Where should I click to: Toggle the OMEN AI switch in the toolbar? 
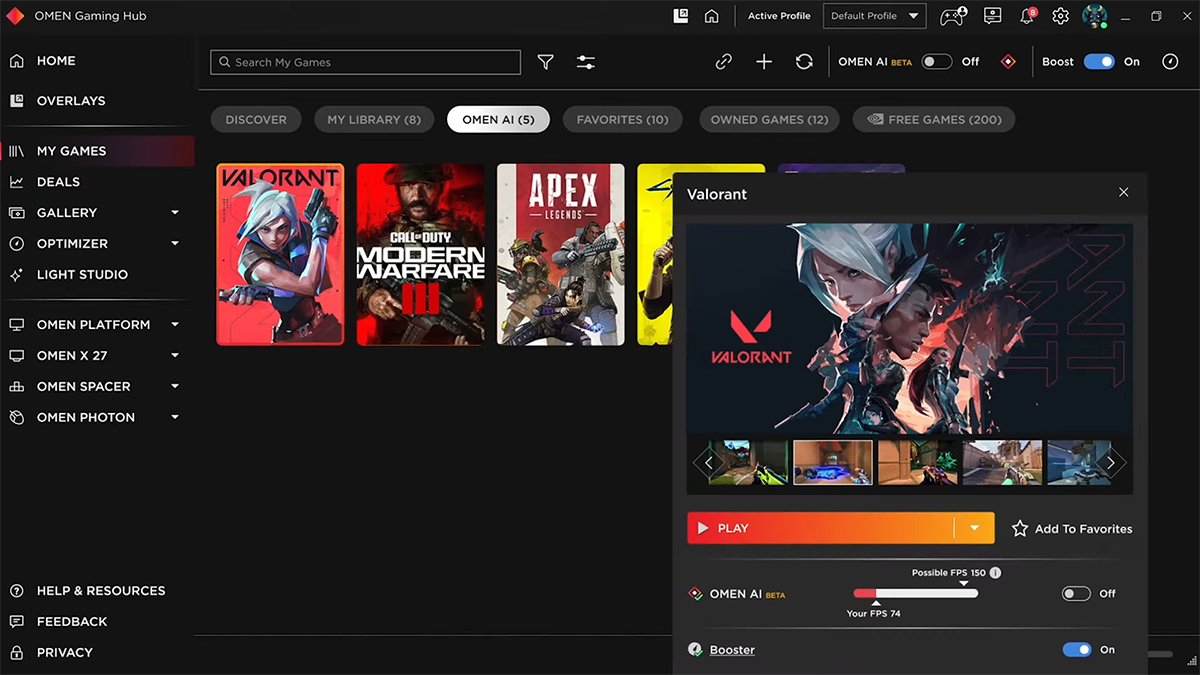pos(937,62)
